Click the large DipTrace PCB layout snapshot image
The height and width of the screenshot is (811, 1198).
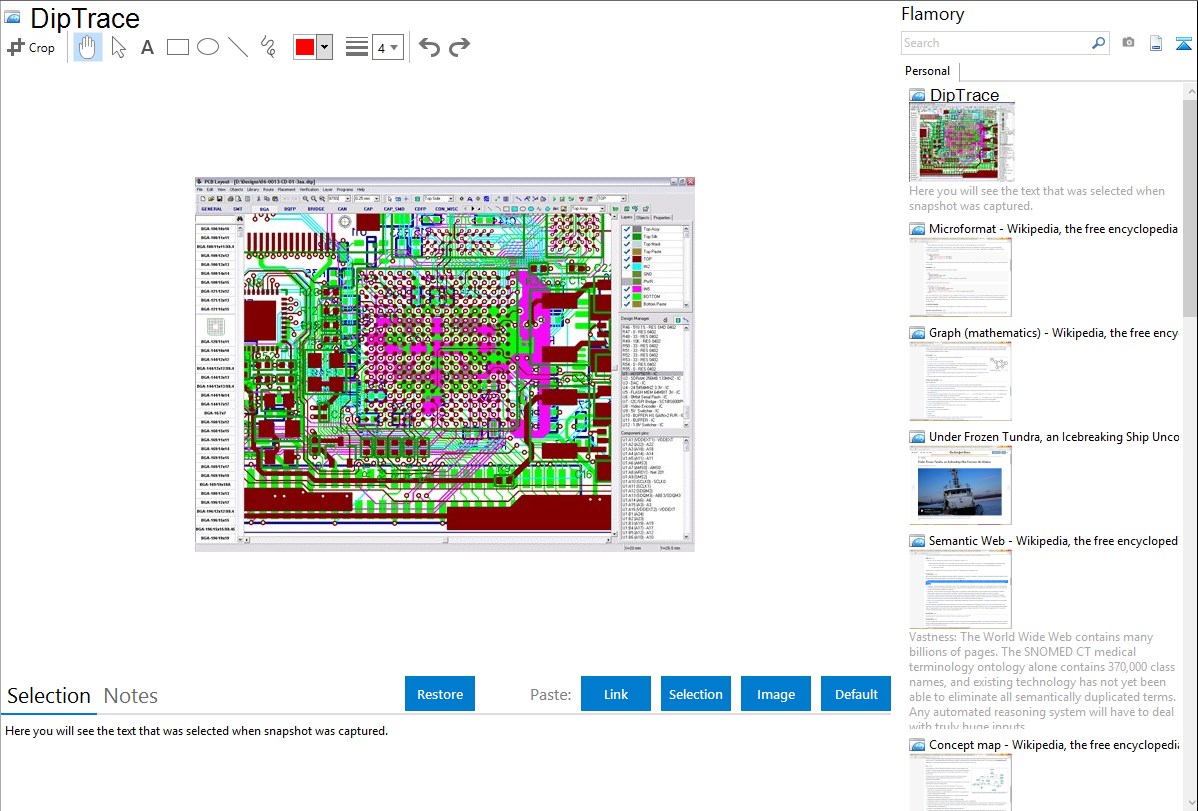(445, 365)
